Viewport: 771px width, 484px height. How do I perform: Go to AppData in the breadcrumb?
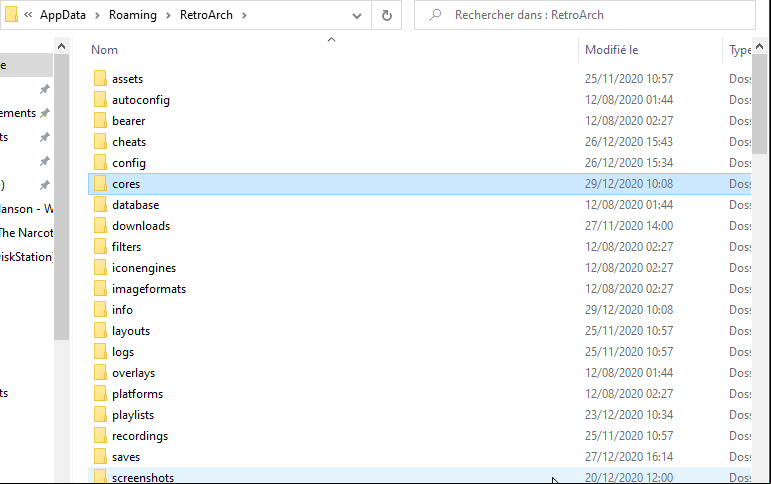coord(63,15)
